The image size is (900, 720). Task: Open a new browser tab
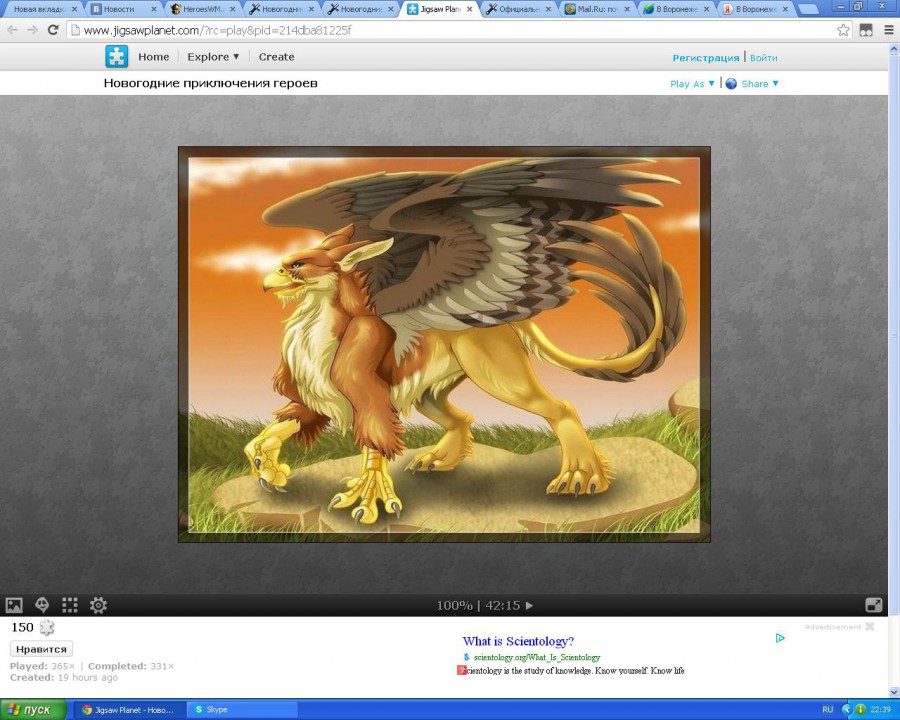807,9
